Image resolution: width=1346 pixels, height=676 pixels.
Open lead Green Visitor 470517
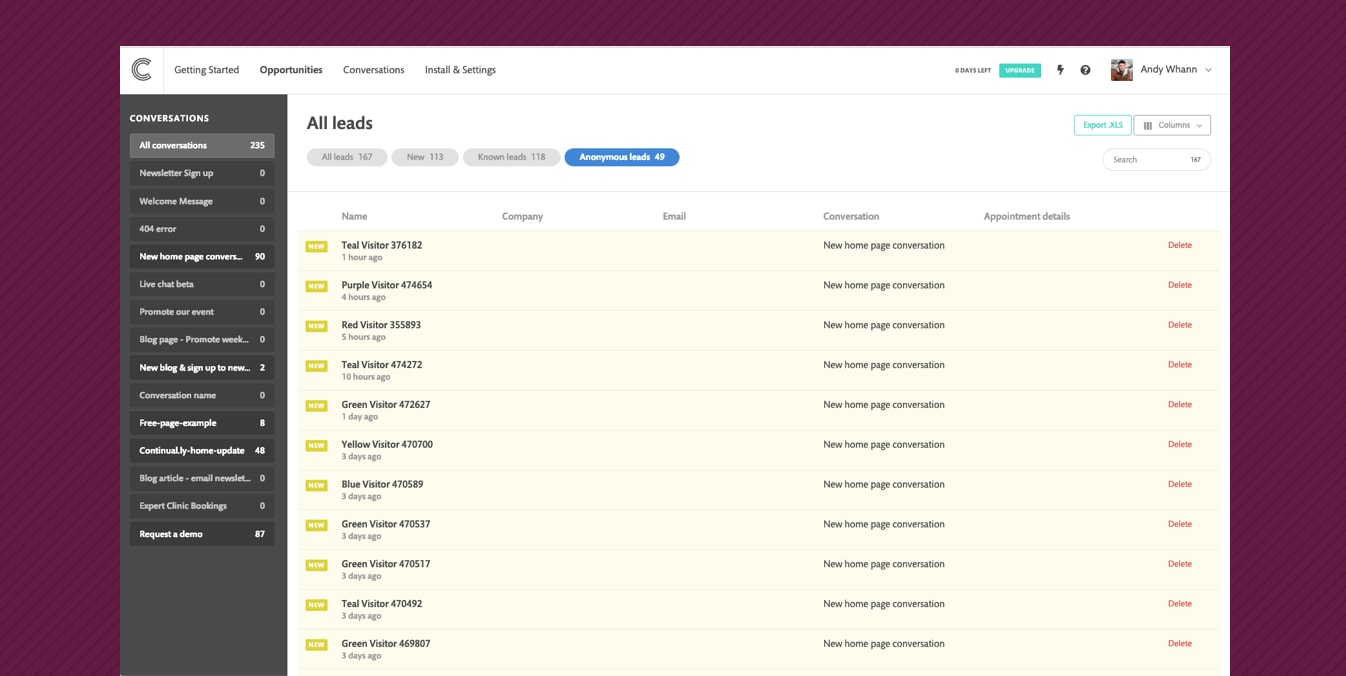[386, 564]
